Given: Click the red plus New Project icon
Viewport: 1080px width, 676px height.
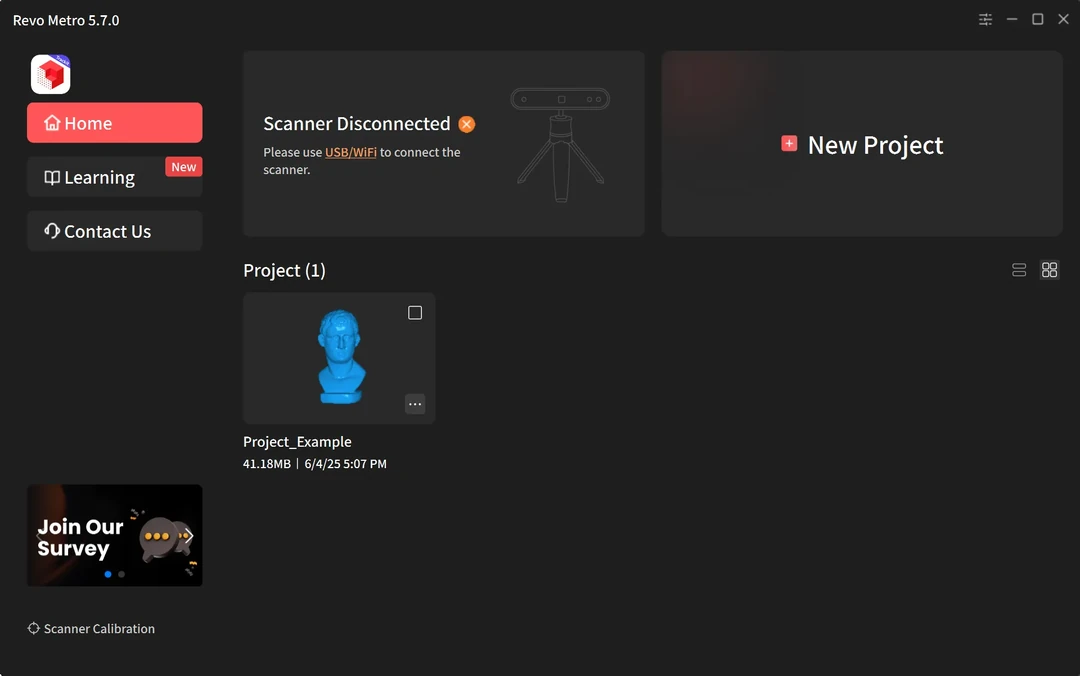Looking at the screenshot, I should click(x=789, y=143).
